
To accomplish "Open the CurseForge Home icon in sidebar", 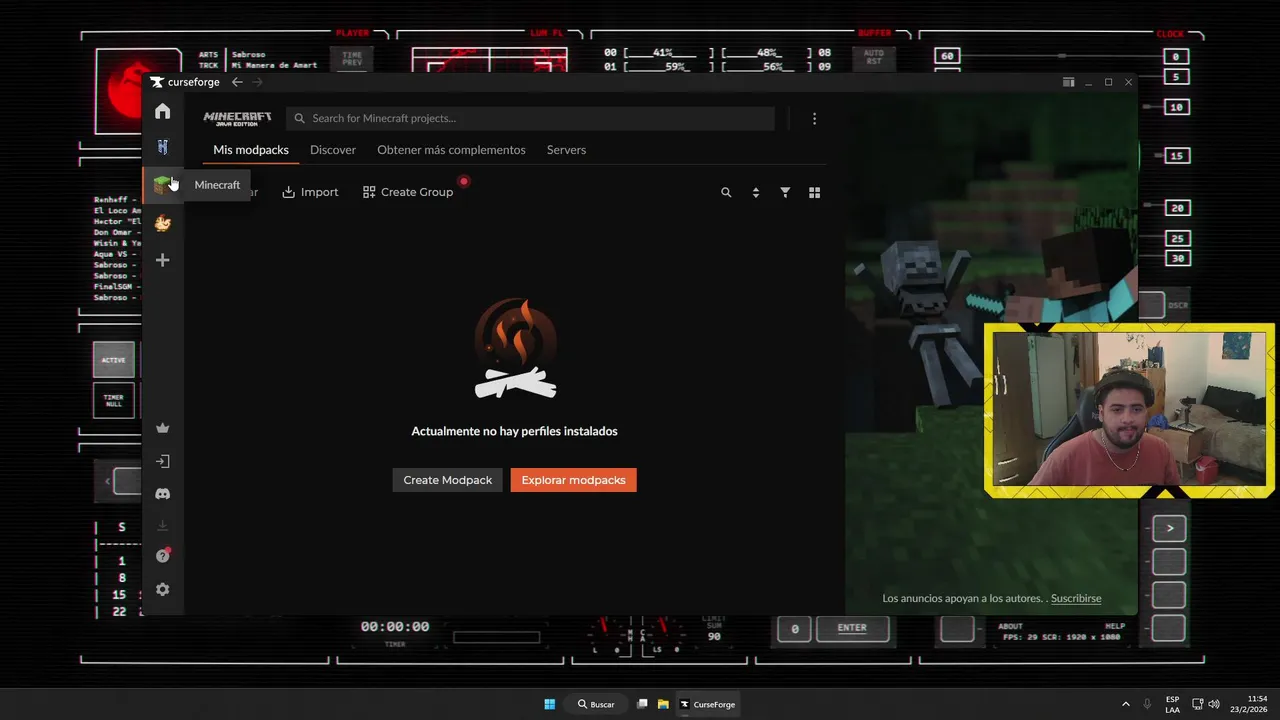I will [162, 111].
